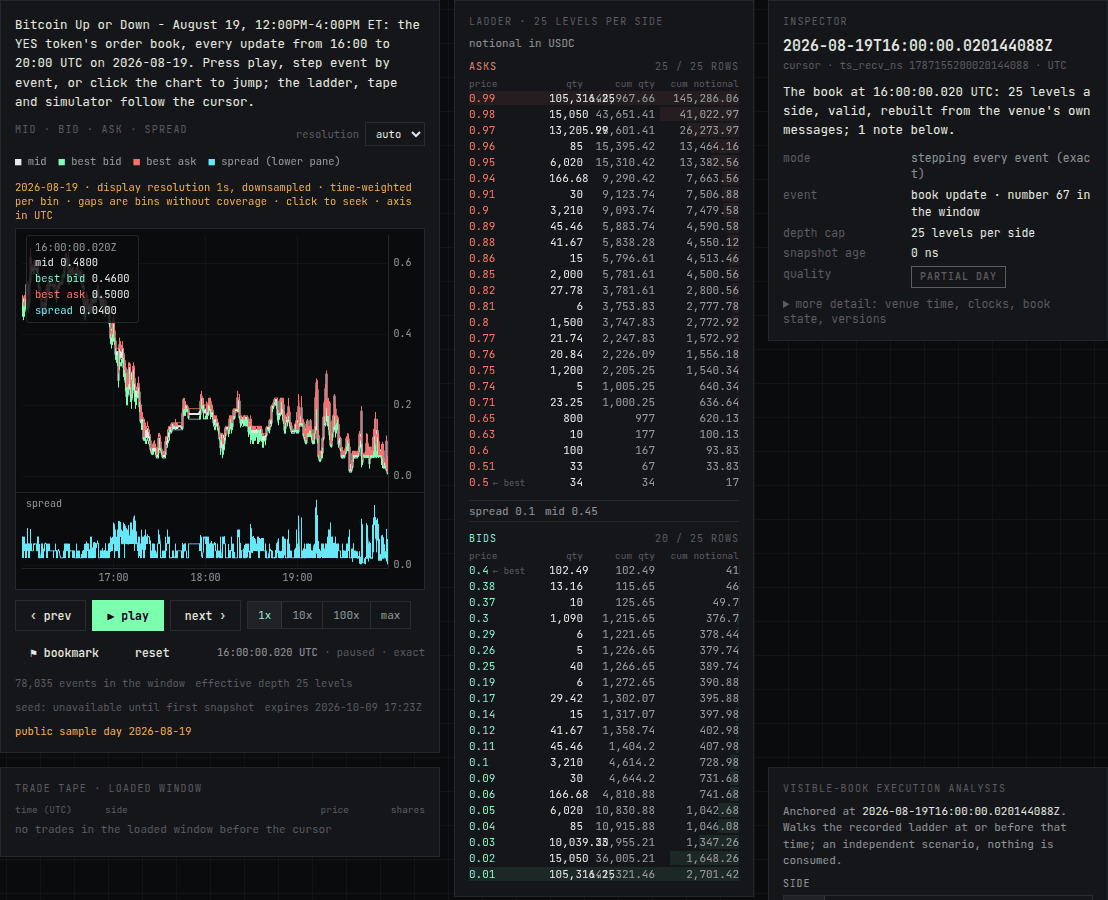Select the best ask 0.5 row

pyautogui.click(x=603, y=482)
